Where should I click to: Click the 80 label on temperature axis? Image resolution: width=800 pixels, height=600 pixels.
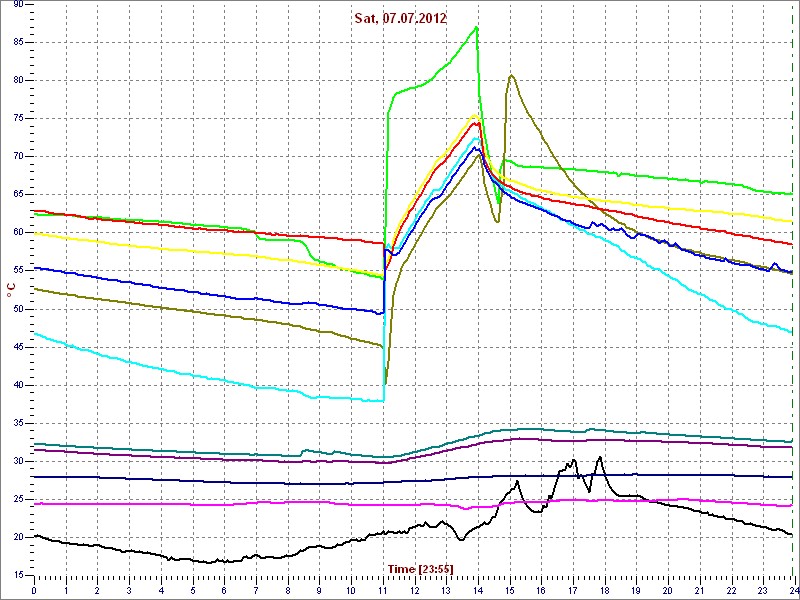(x=18, y=81)
